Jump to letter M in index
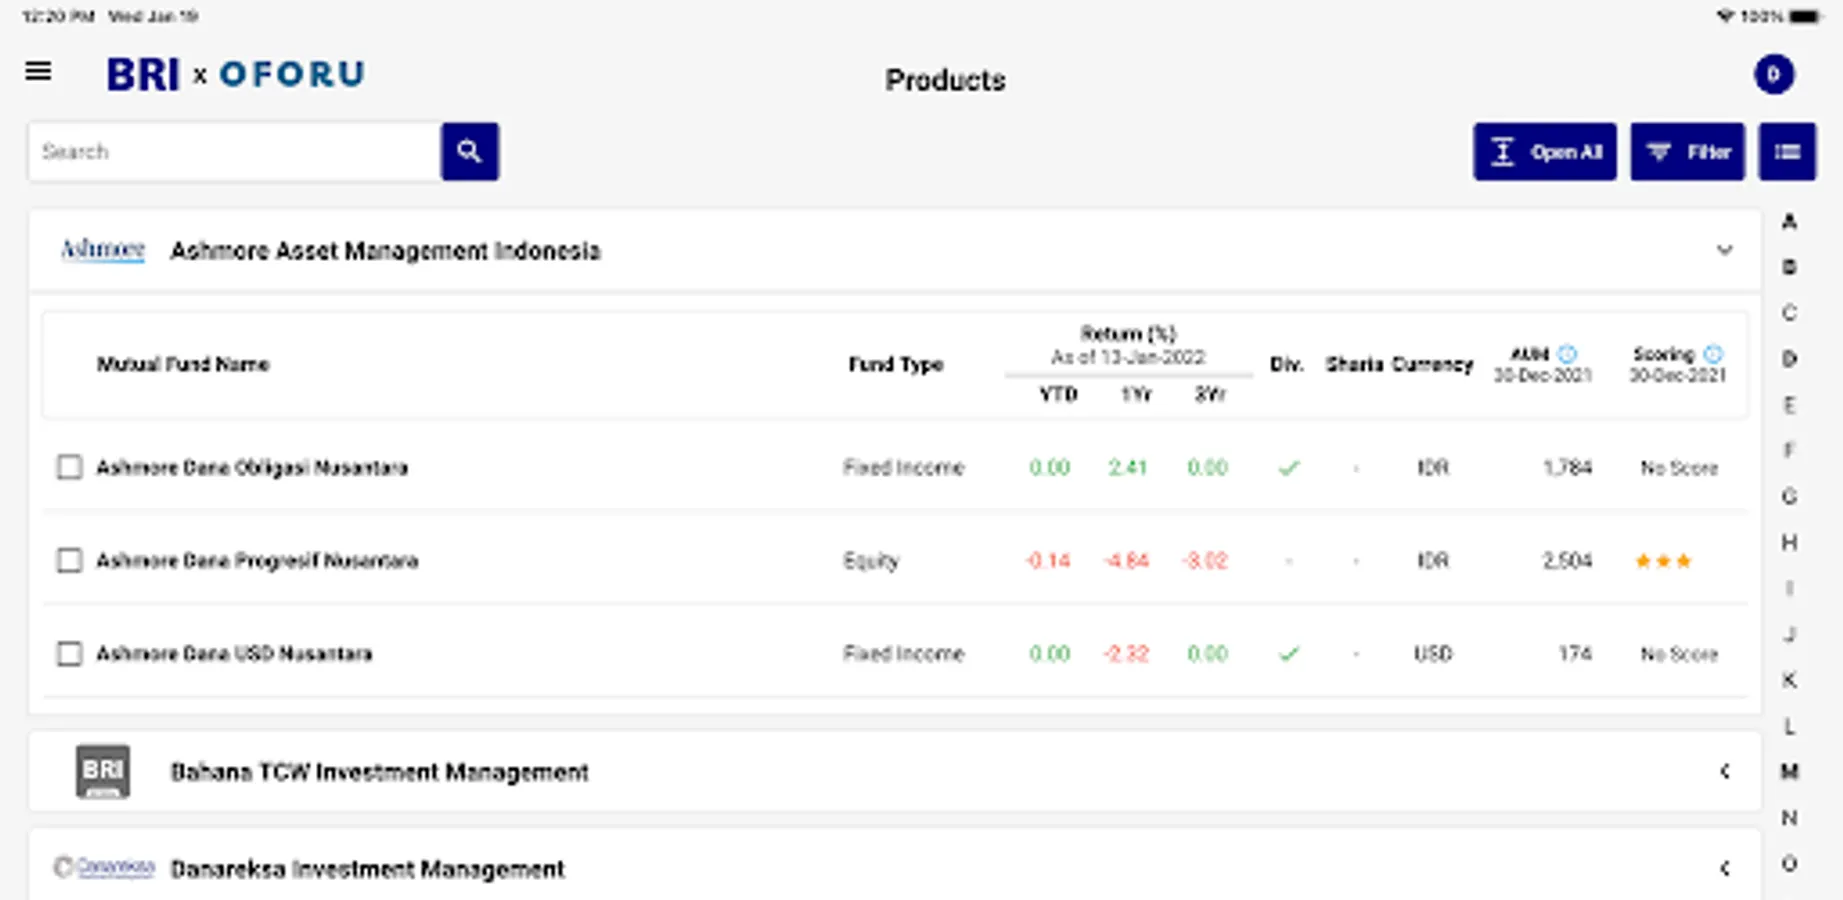This screenshot has height=900, width=1843. (x=1789, y=771)
